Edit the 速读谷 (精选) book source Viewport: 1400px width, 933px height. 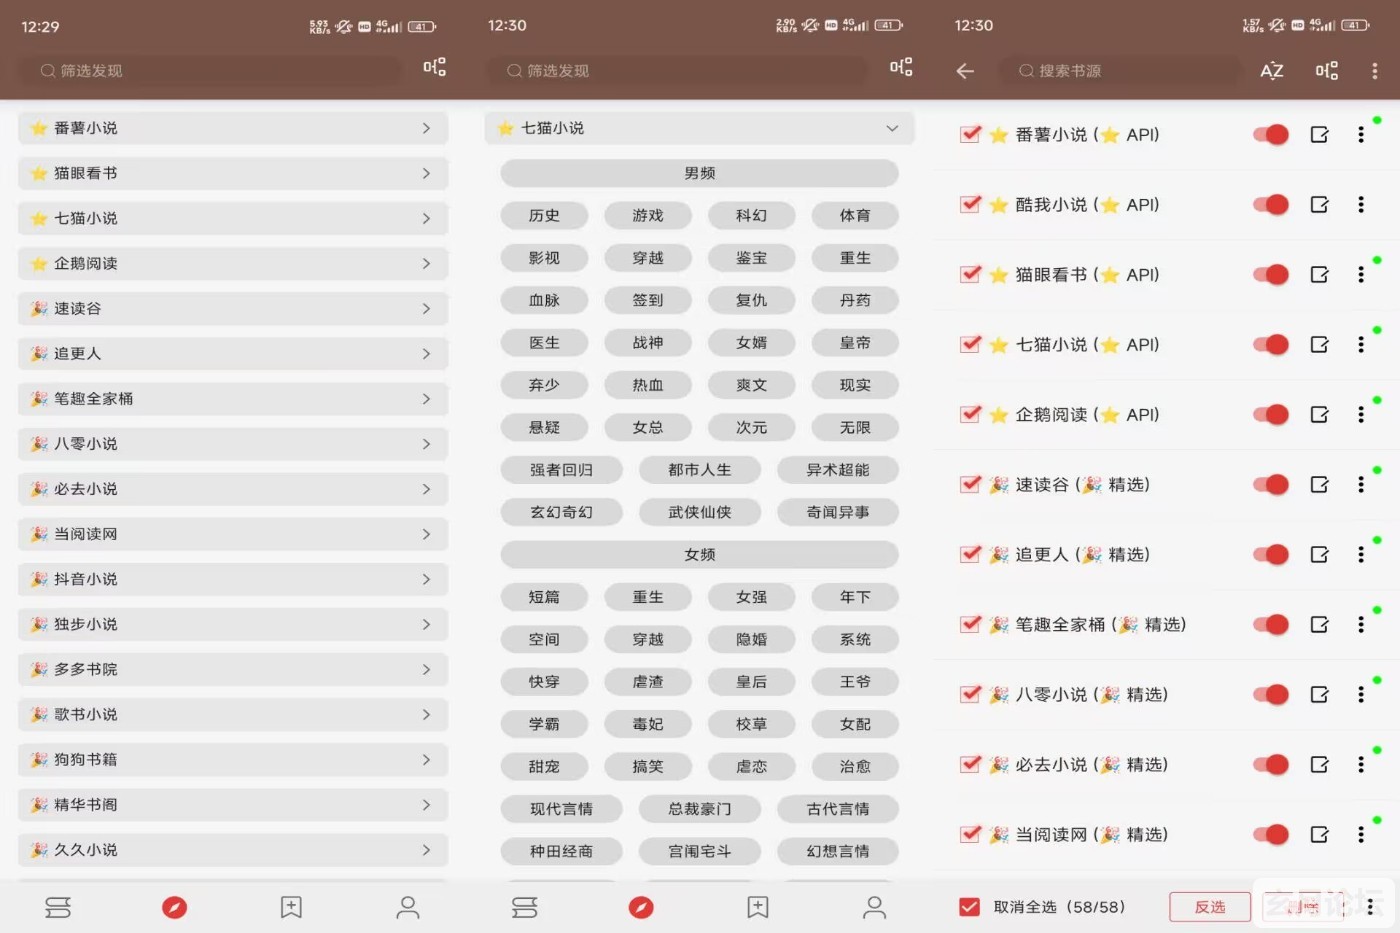point(1320,485)
